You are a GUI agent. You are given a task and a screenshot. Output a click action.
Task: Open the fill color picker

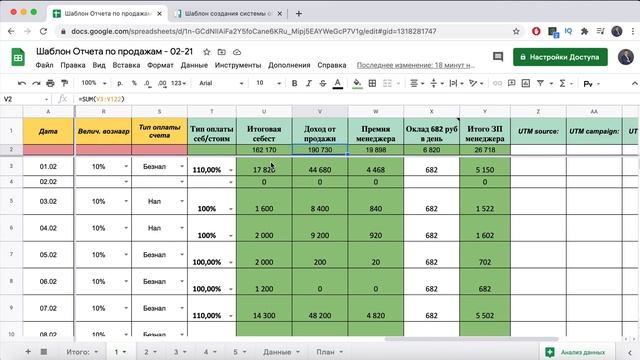[357, 83]
